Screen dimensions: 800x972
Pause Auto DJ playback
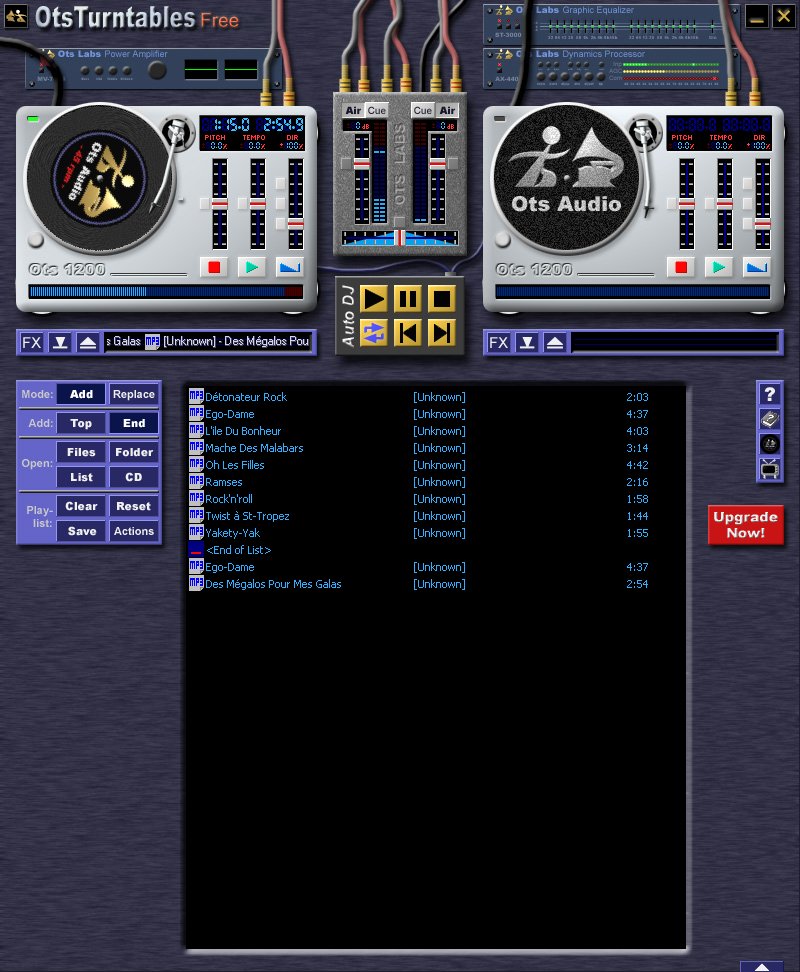pyautogui.click(x=408, y=299)
